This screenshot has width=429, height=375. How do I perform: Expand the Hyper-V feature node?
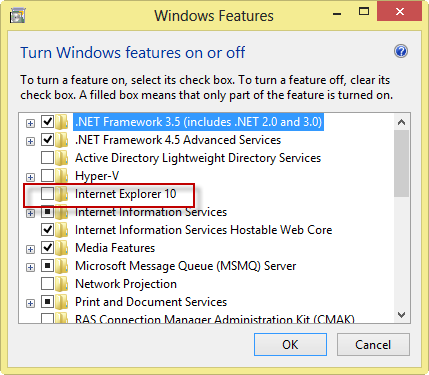(x=30, y=177)
